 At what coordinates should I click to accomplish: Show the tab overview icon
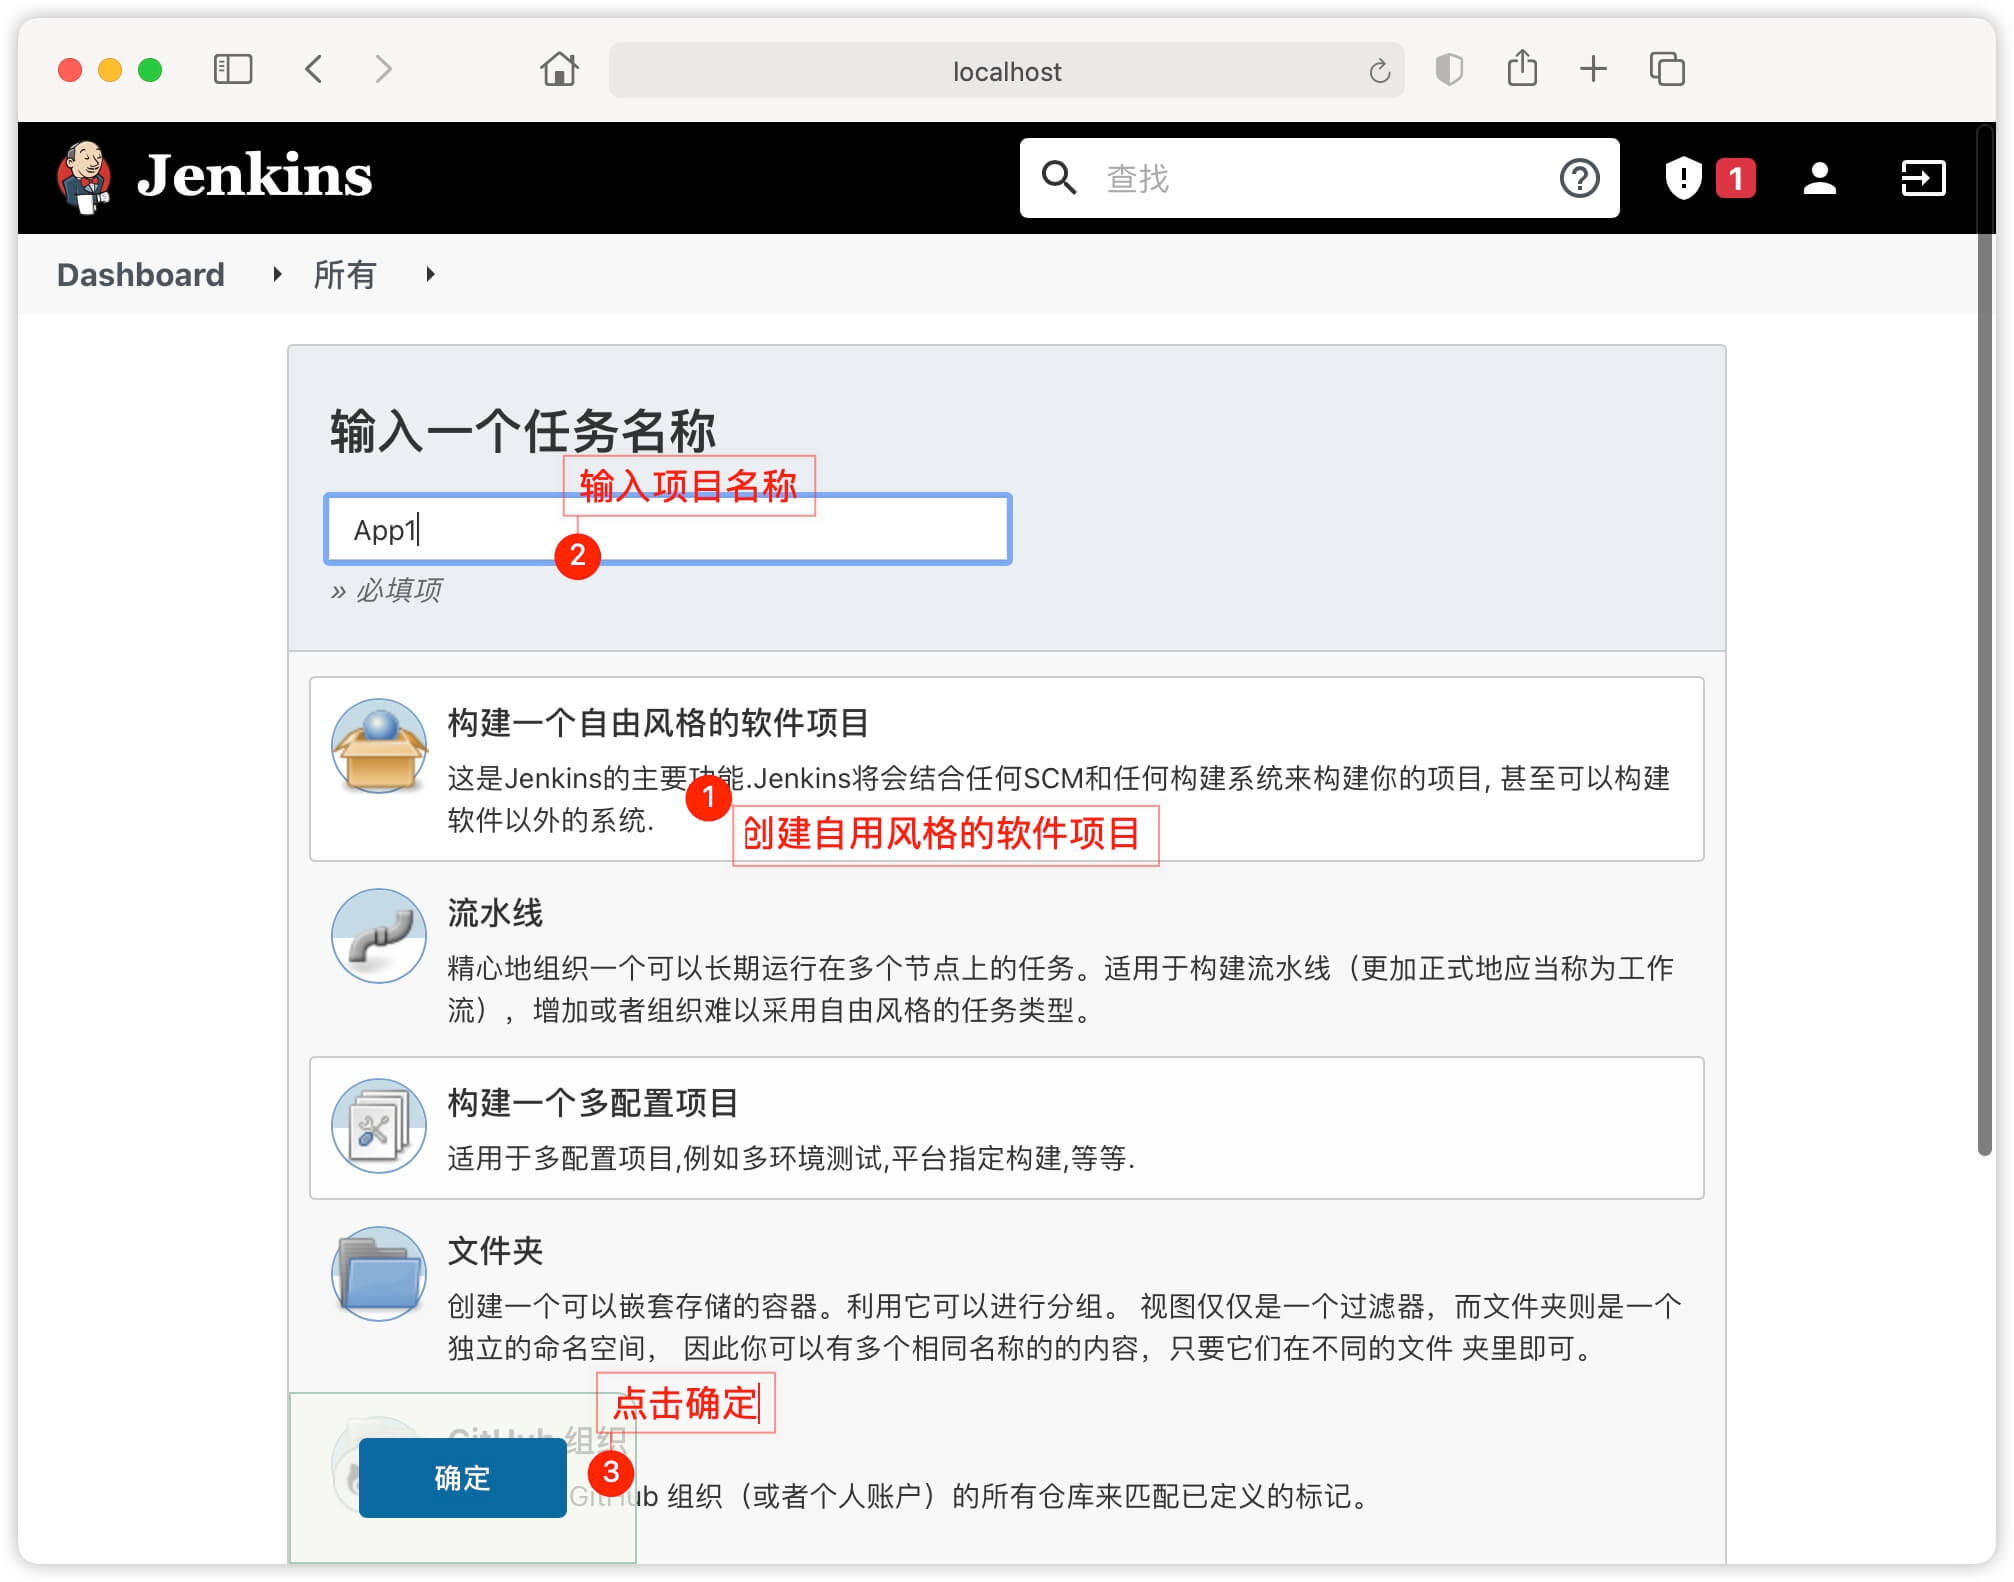[x=1667, y=69]
